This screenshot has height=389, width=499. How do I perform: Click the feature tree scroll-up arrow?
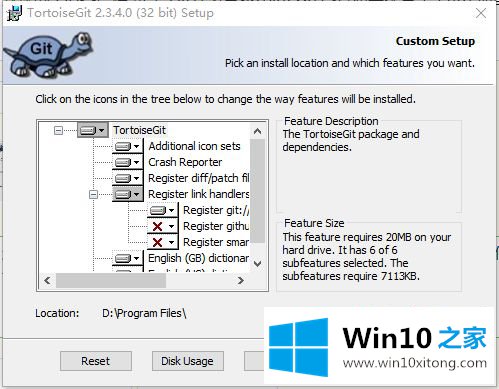click(x=257, y=131)
